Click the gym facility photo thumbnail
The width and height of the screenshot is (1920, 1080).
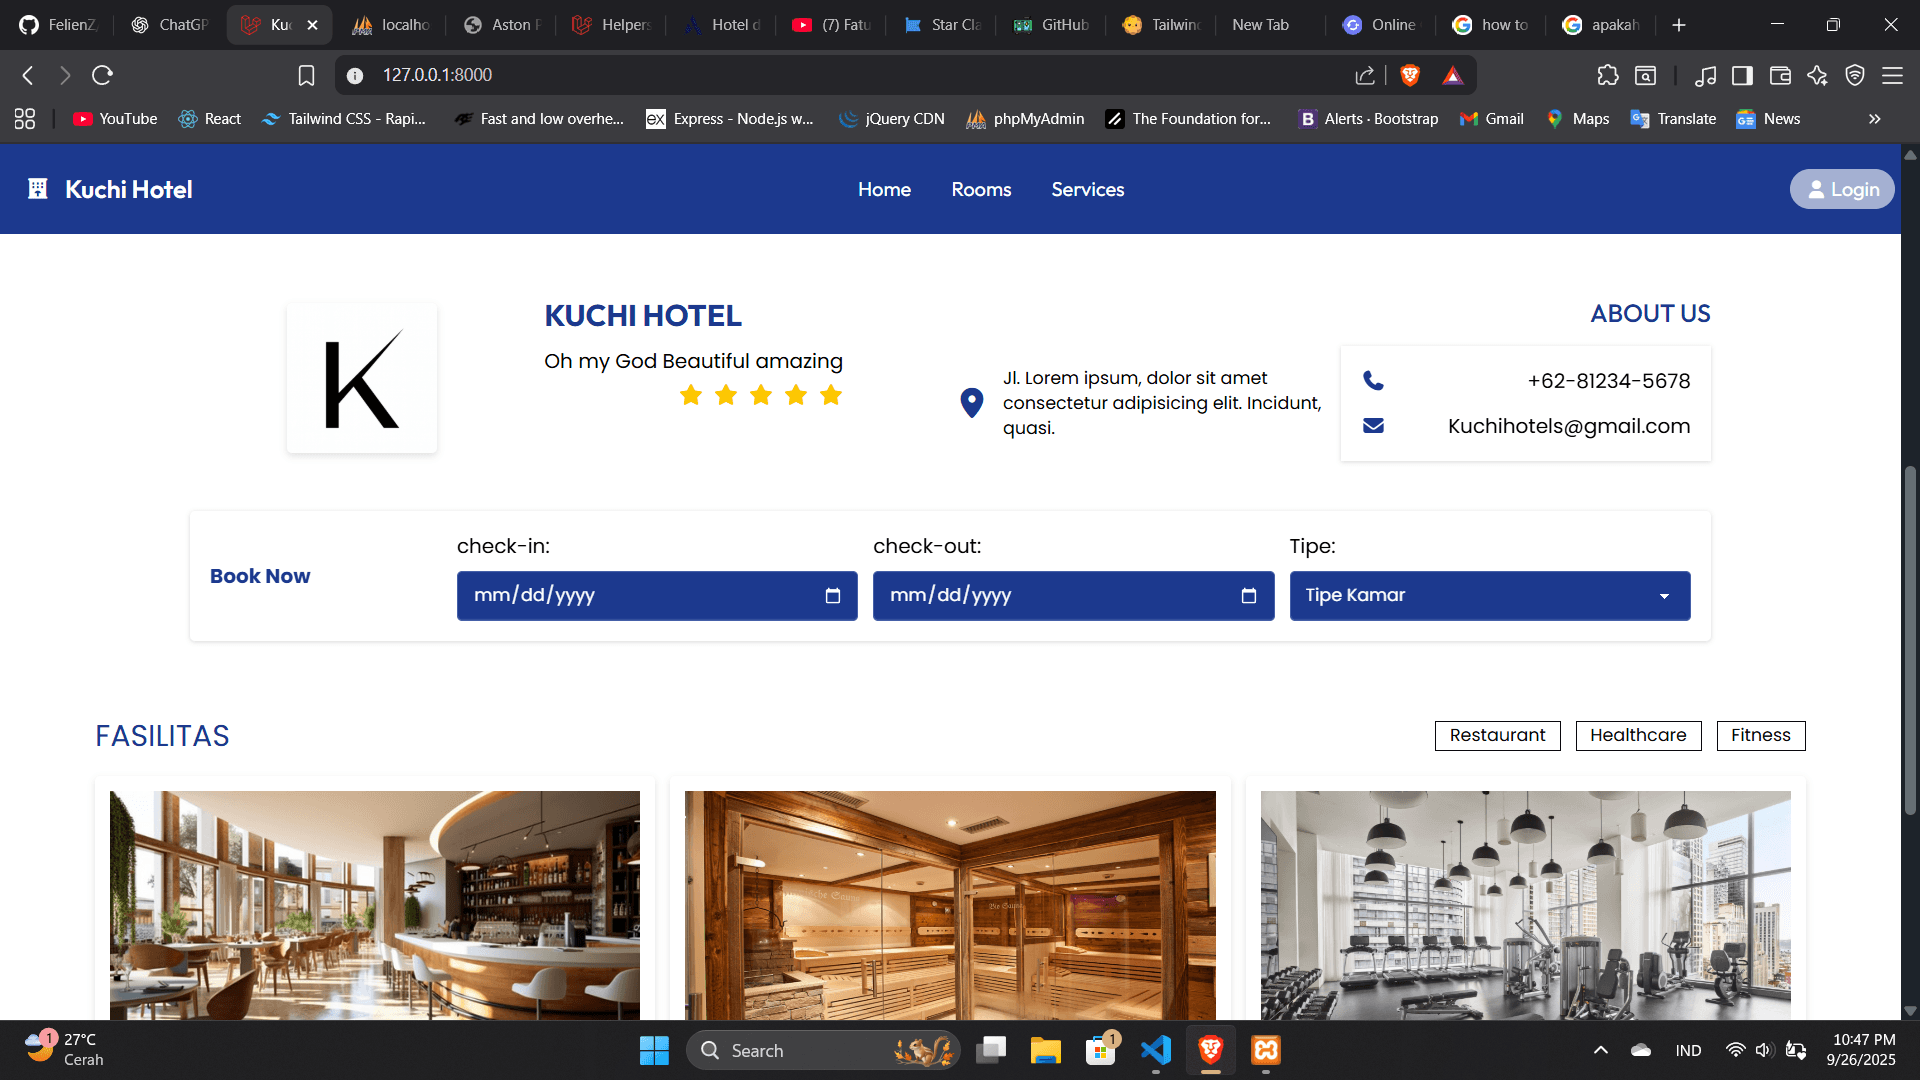click(1524, 905)
